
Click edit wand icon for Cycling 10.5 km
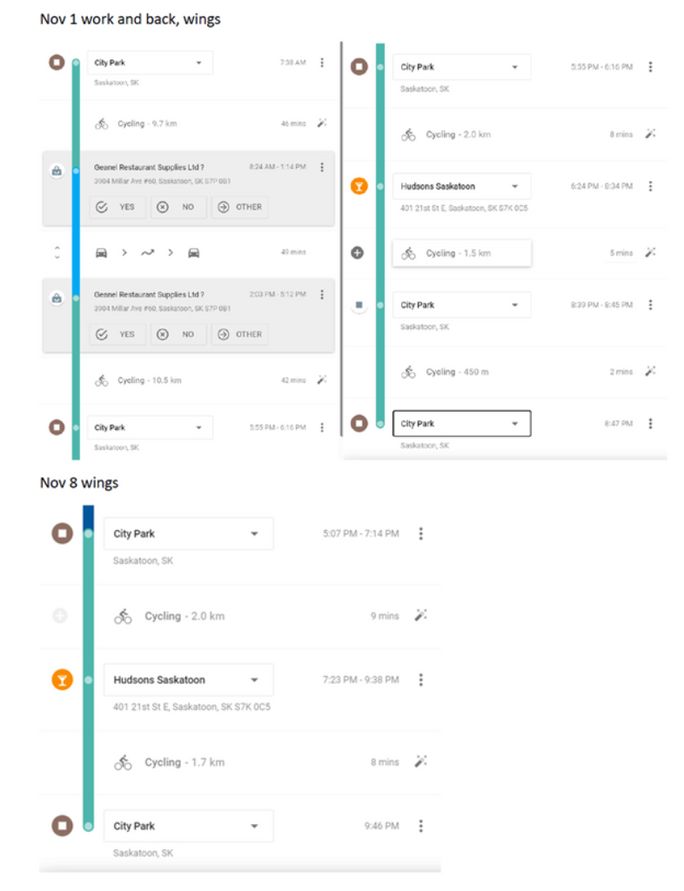321,380
